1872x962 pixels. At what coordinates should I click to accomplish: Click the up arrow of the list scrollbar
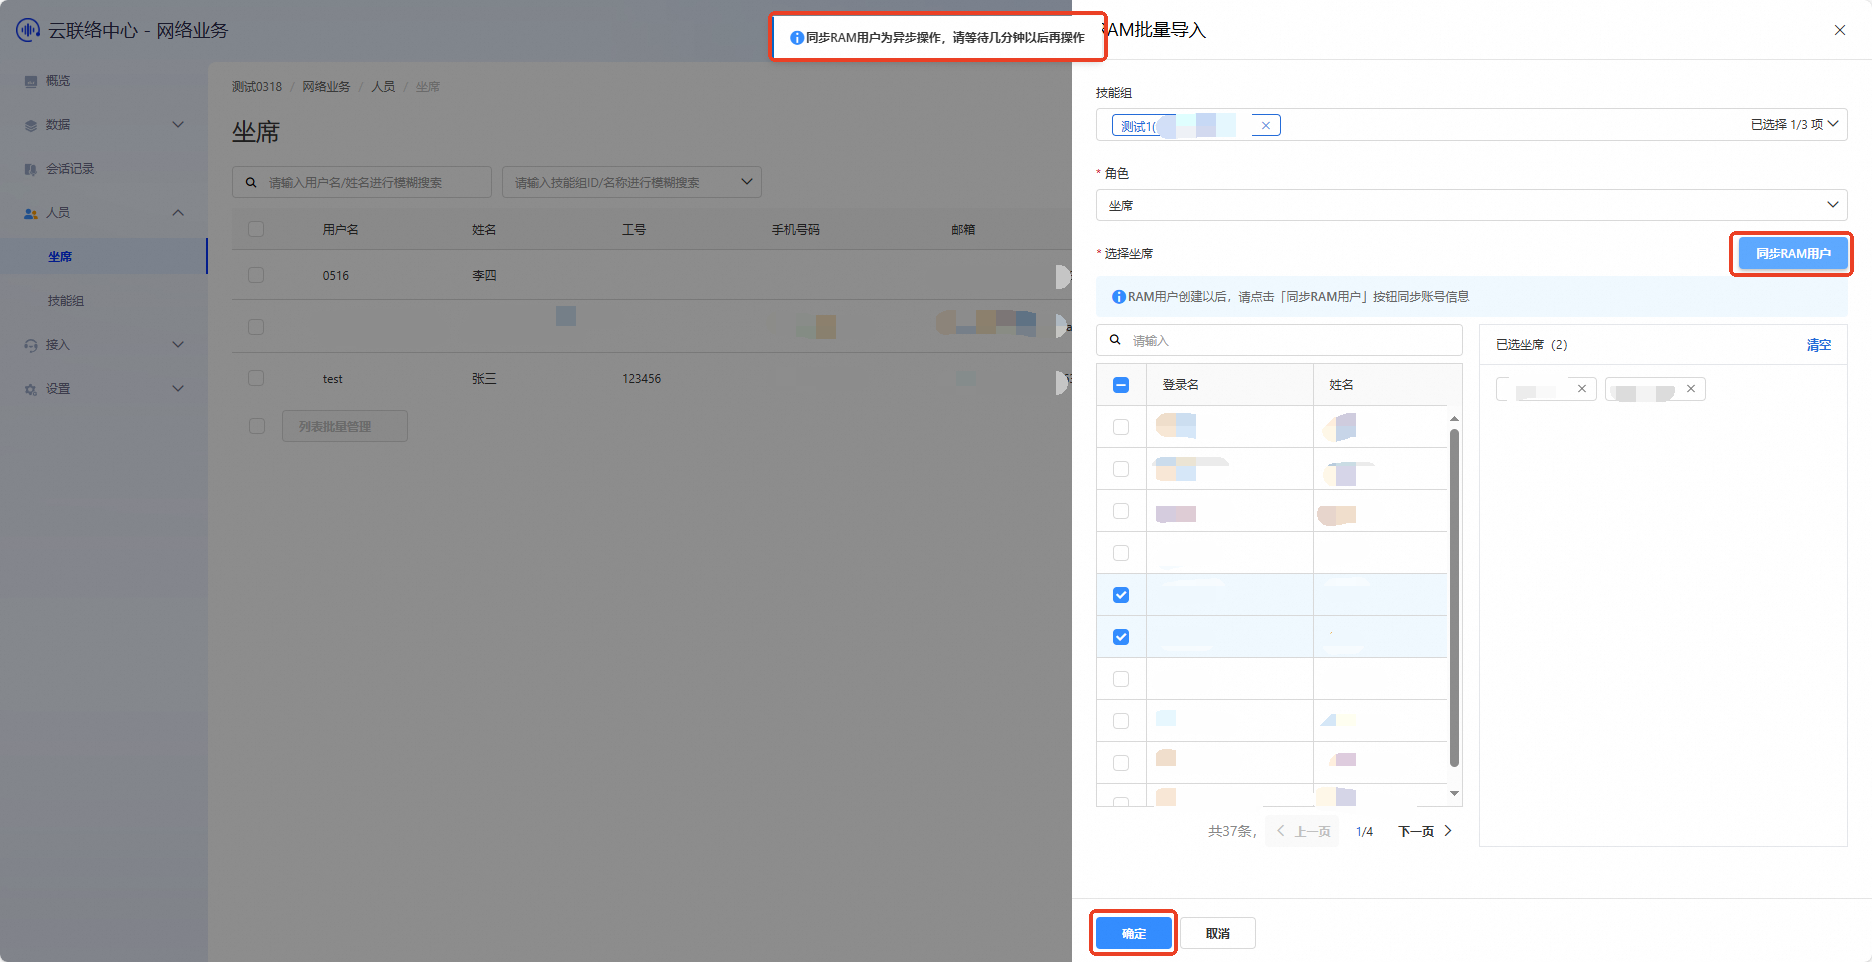coord(1454,418)
